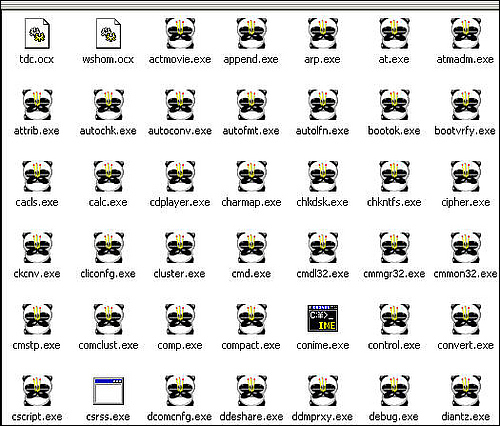This screenshot has height=426, width=500.
Task: Select the diantz.exe icon
Action: click(465, 391)
